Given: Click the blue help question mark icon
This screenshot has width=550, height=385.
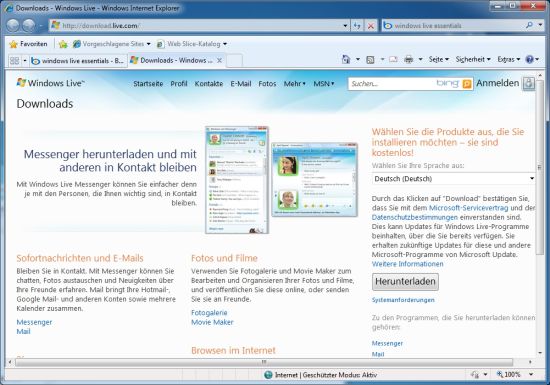Looking at the screenshot, I should click(529, 59).
